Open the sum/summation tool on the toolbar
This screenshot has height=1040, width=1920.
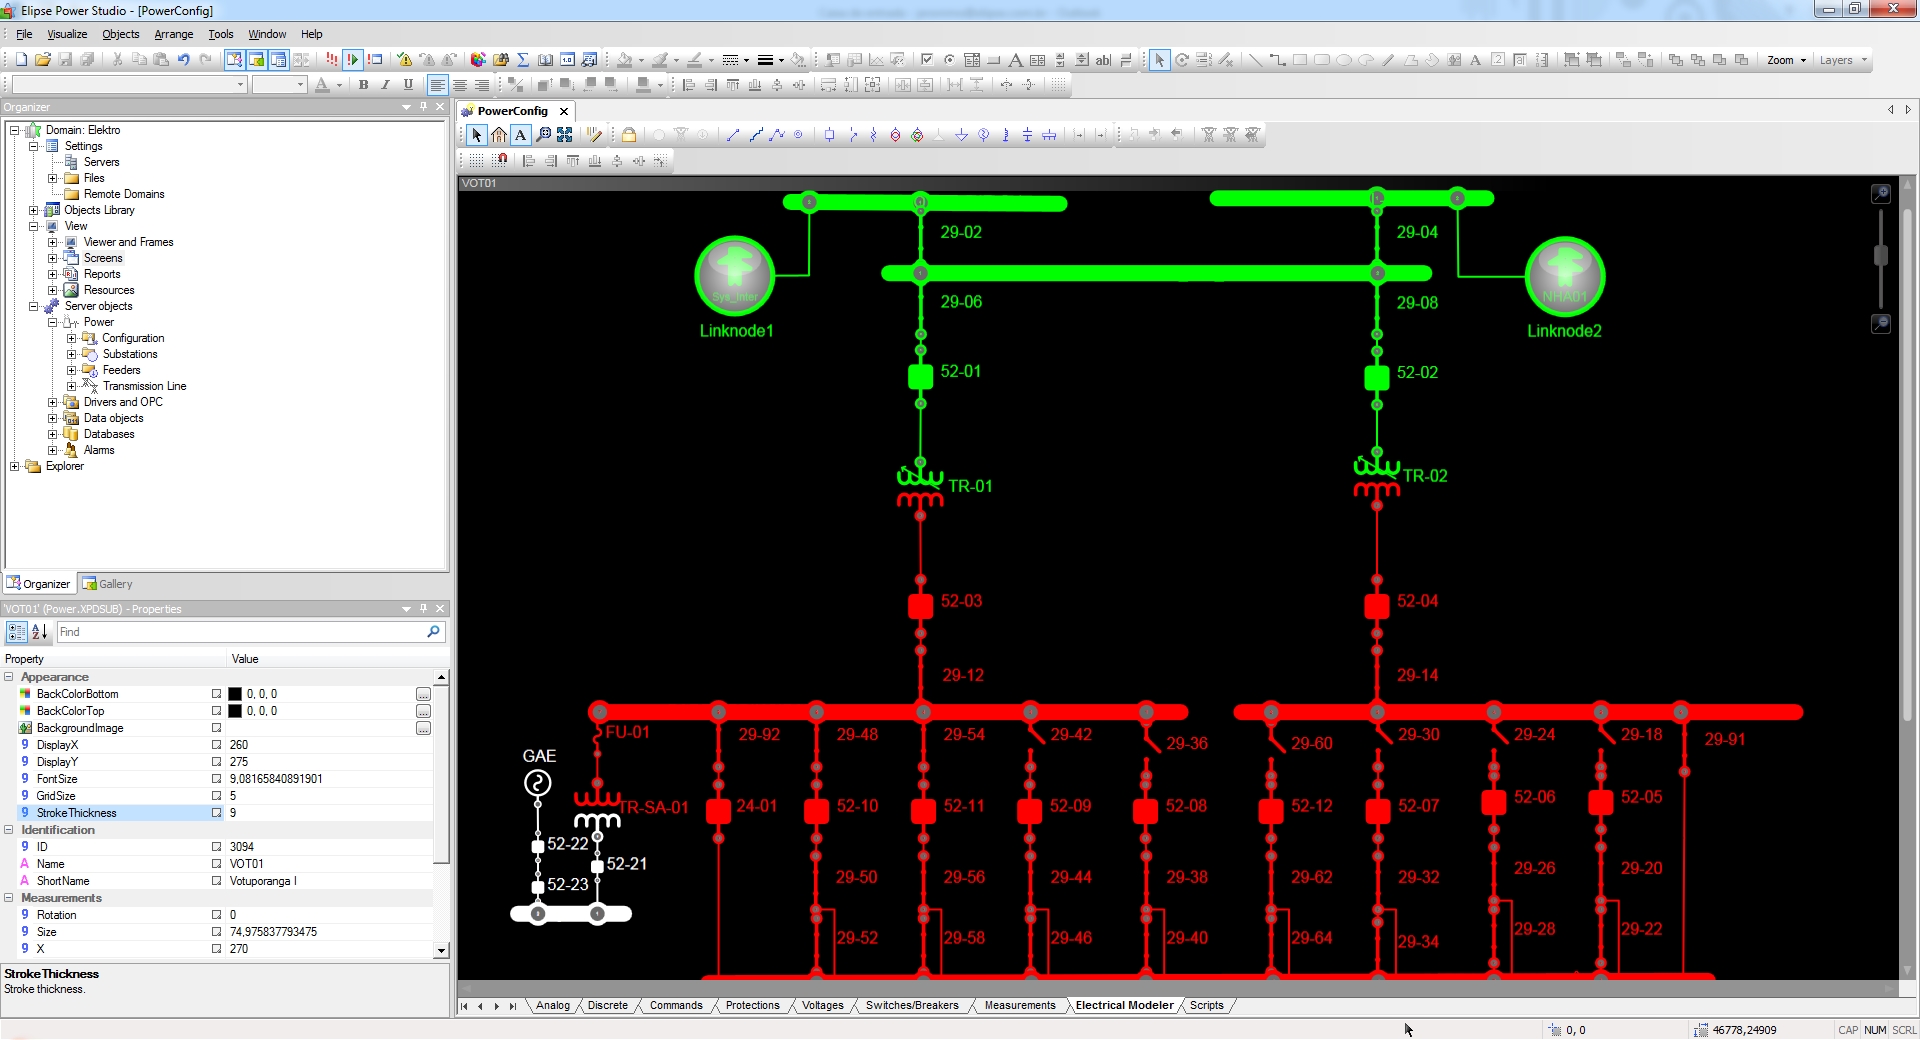pos(523,60)
